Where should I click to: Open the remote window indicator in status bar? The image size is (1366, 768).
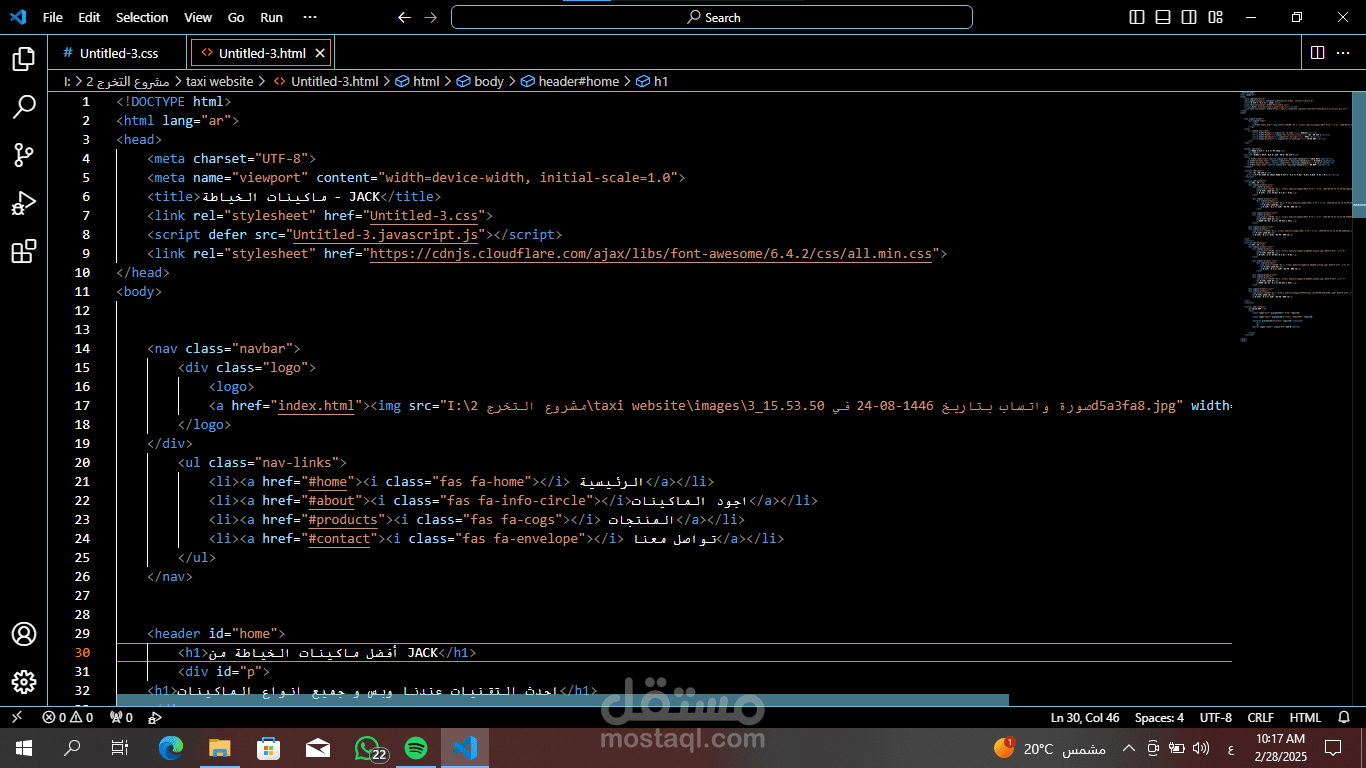click(16, 717)
